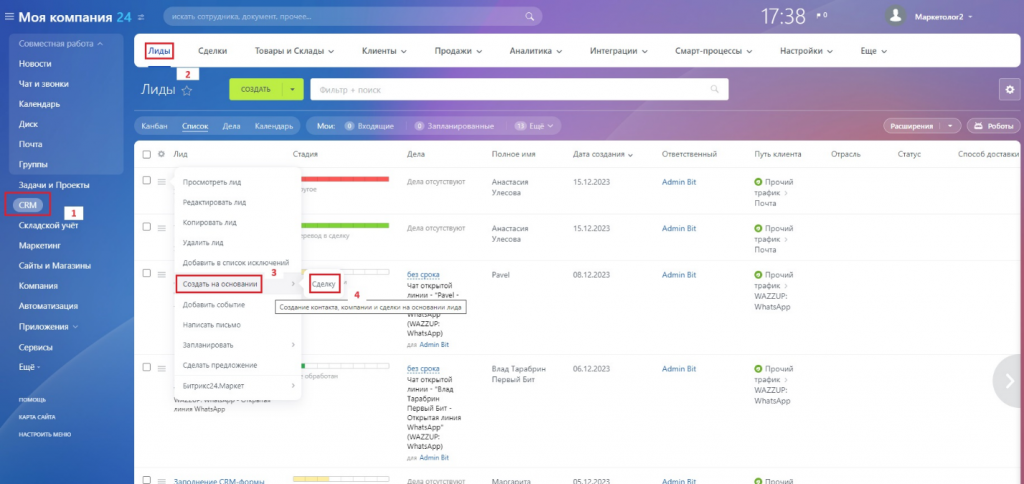Select Сделку in the submenu
Image resolution: width=1024 pixels, height=484 pixels.
324,284
